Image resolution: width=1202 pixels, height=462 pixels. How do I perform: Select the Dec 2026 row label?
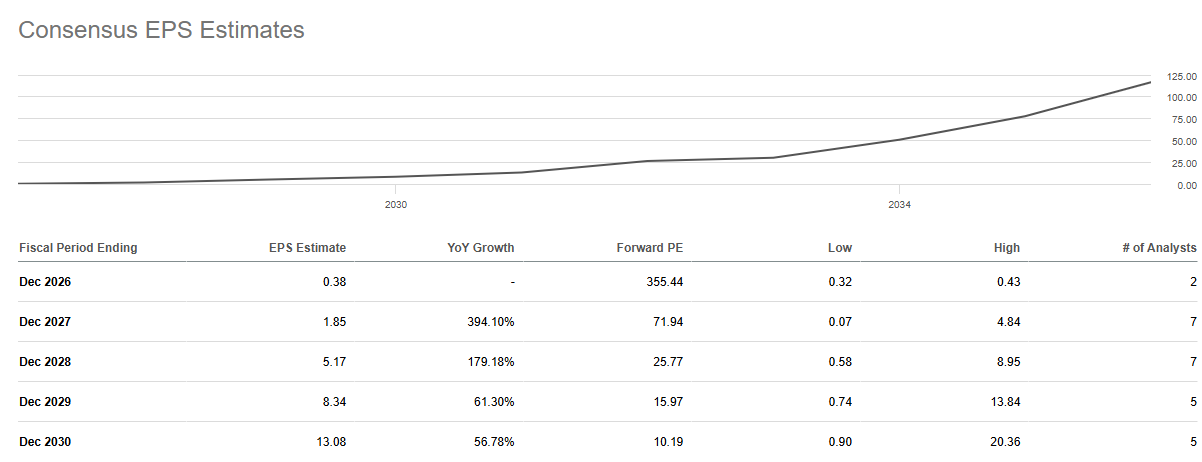click(x=45, y=282)
